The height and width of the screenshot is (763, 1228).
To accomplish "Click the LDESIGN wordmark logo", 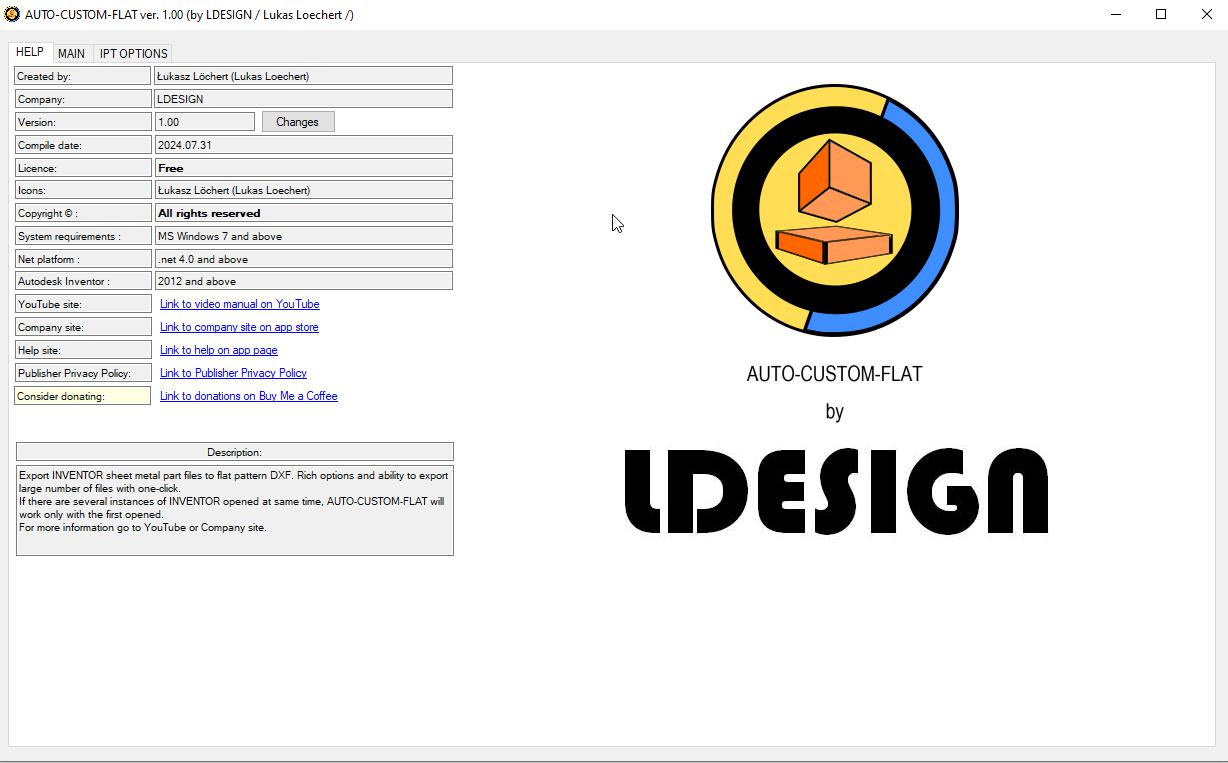I will [836, 491].
